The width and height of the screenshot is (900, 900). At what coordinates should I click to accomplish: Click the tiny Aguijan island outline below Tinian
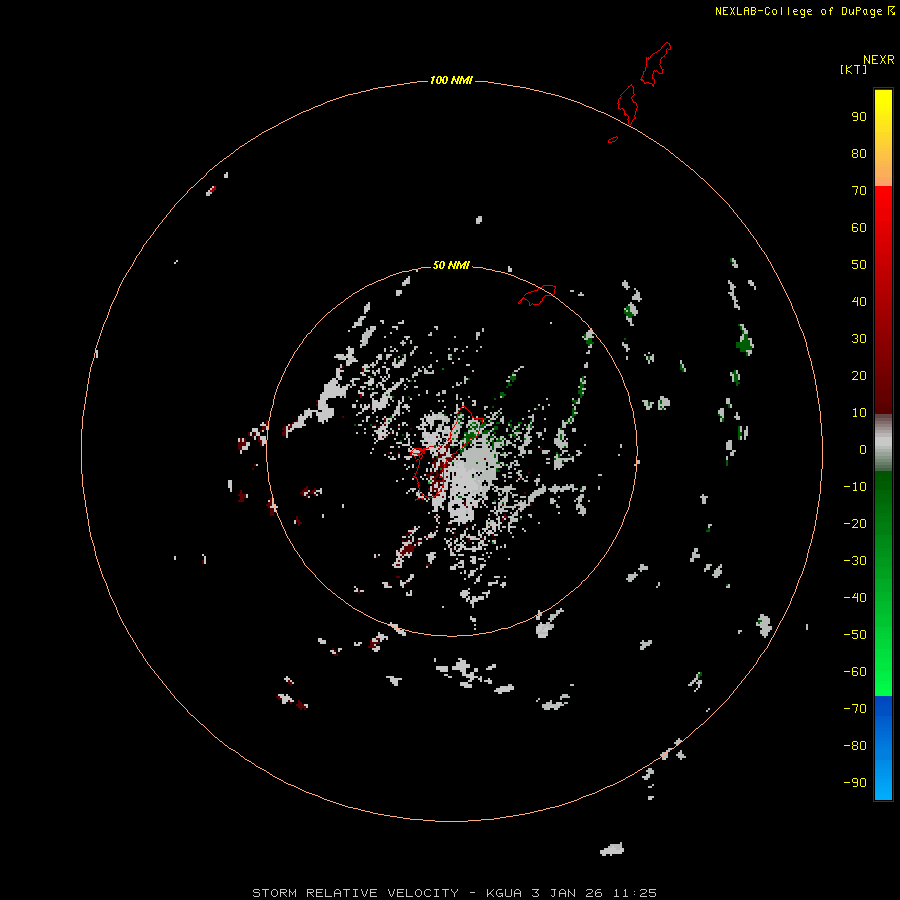(x=613, y=139)
